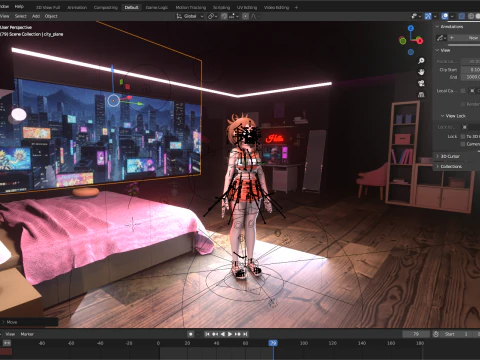Open the viewport Select menu
This screenshot has width=480, height=360.
pyautogui.click(x=20, y=16)
